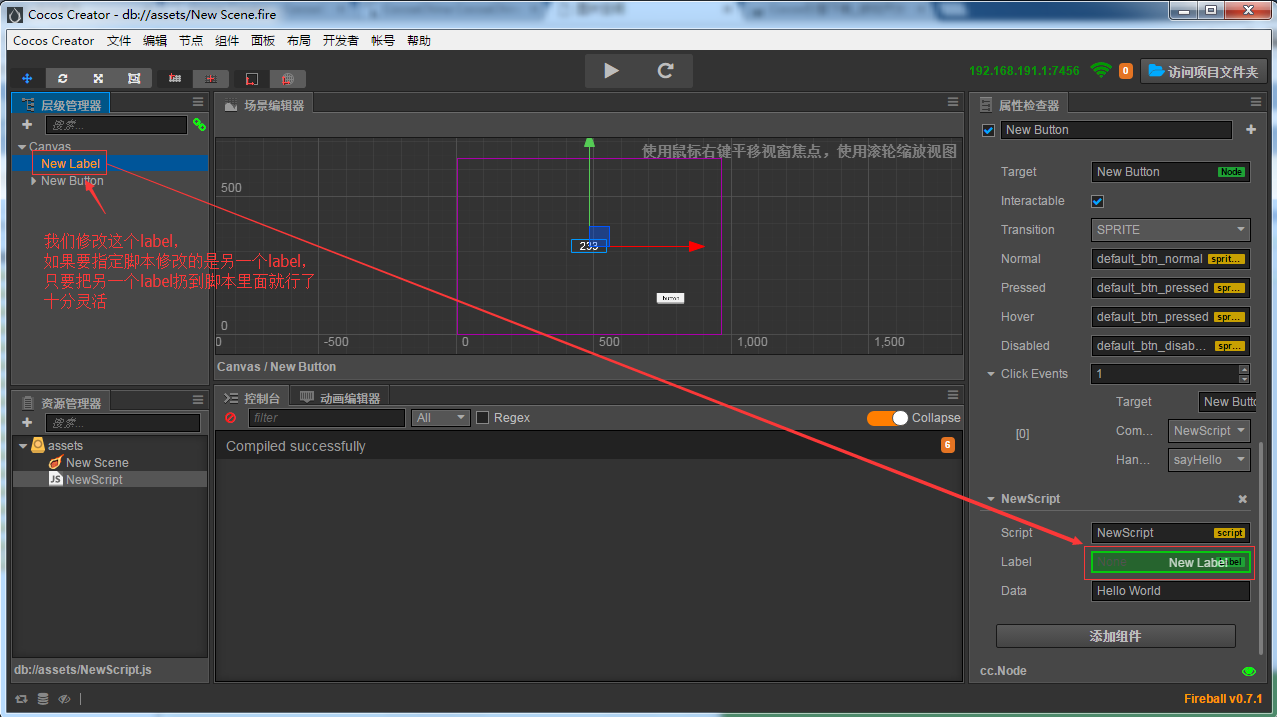Click the green eye icon beside cc.Node
The height and width of the screenshot is (717, 1277).
click(1249, 671)
